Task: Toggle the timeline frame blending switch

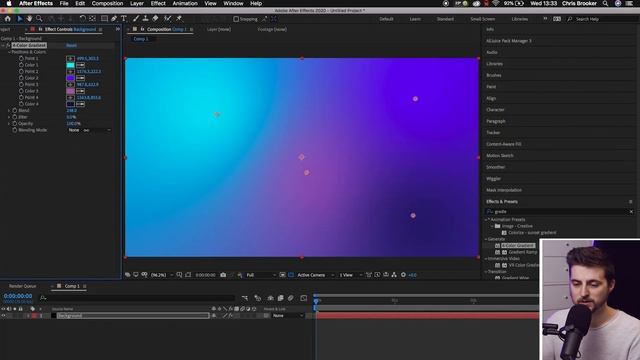Action: [280, 298]
